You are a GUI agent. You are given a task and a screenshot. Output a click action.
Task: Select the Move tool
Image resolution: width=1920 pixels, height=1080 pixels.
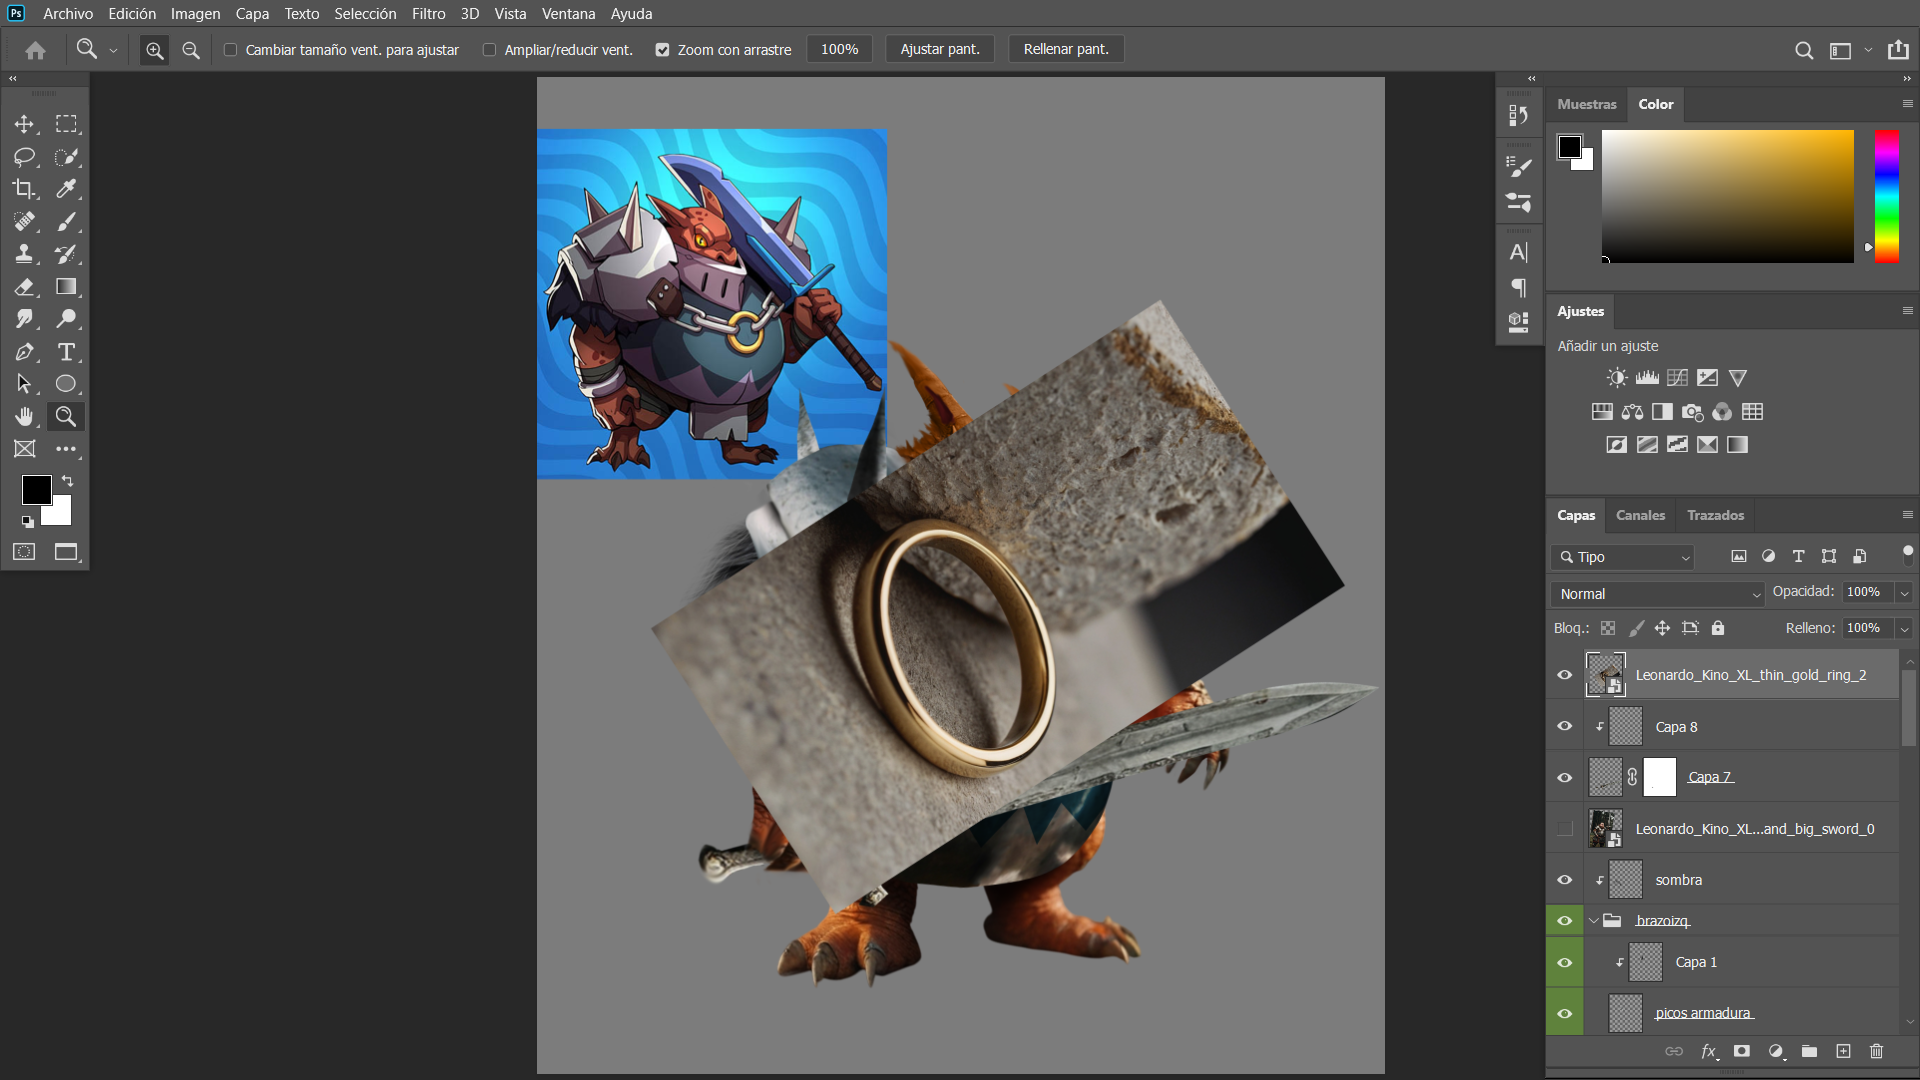click(24, 124)
